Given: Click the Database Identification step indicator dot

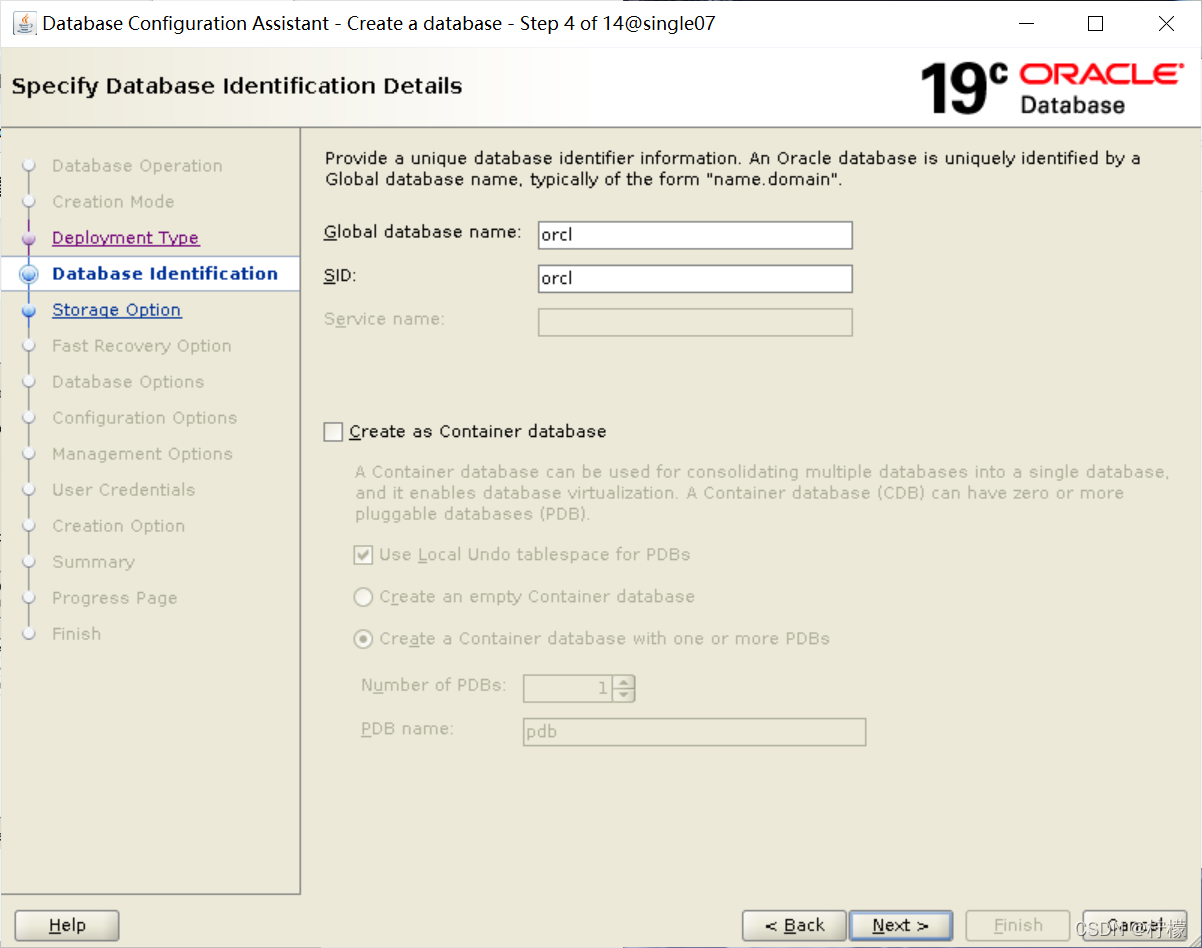Looking at the screenshot, I should pyautogui.click(x=31, y=273).
